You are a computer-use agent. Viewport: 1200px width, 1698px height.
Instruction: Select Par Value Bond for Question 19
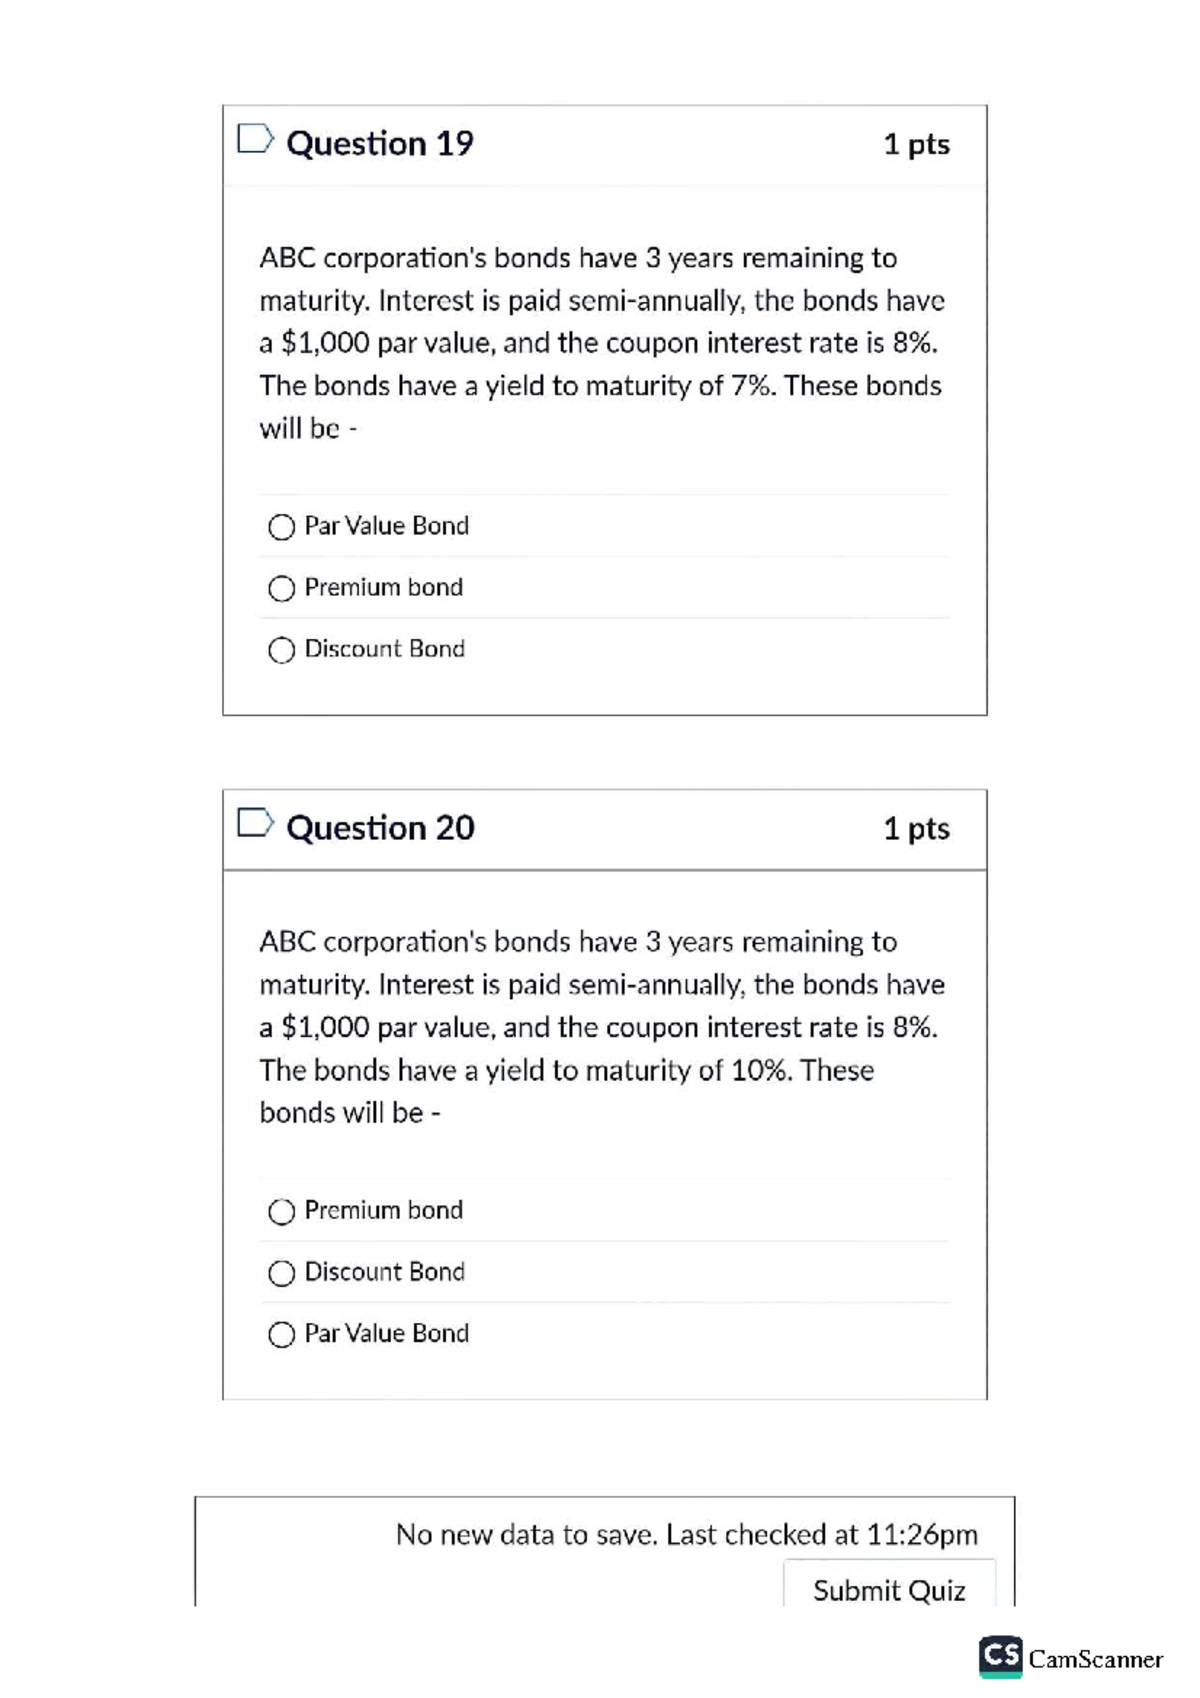(282, 526)
